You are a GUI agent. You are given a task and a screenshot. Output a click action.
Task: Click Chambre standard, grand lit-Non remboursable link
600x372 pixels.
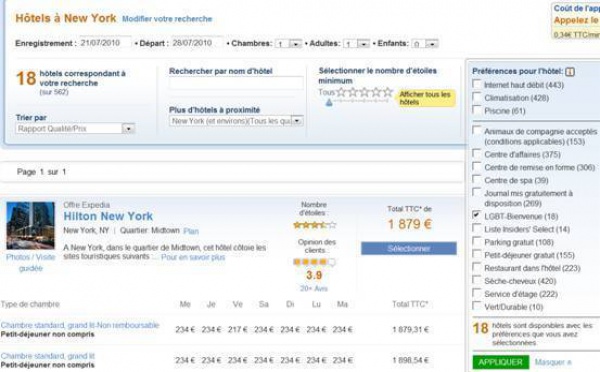click(80, 325)
